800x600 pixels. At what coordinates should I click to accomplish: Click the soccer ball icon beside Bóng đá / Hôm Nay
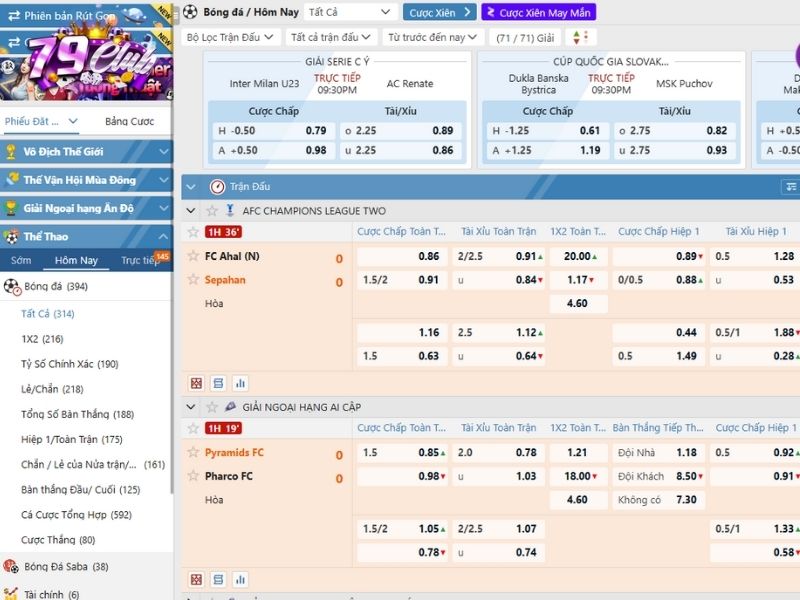(x=190, y=12)
